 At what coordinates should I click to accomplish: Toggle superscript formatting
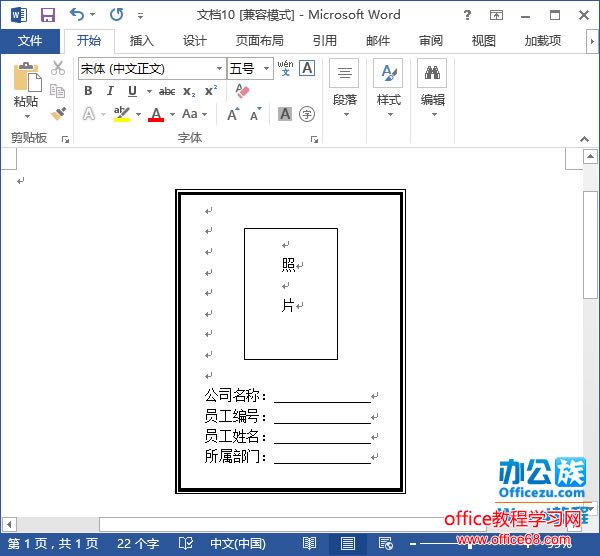[211, 91]
